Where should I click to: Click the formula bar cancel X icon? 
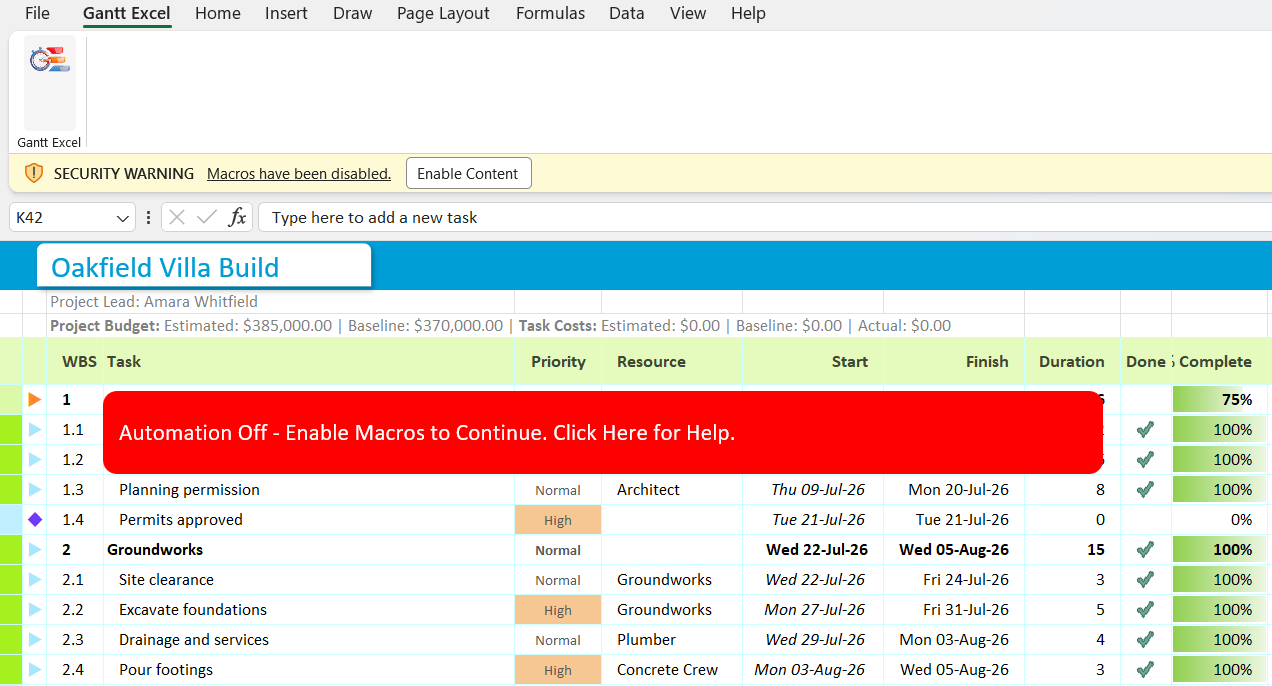click(177, 217)
